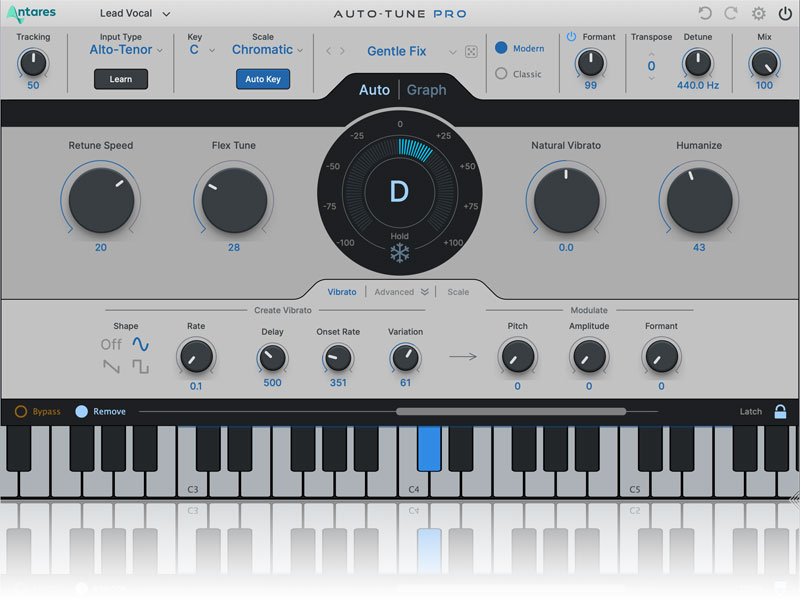Image resolution: width=800 pixels, height=600 pixels.
Task: Click the keyboard range scrollbar handle
Action: pyautogui.click(x=511, y=411)
